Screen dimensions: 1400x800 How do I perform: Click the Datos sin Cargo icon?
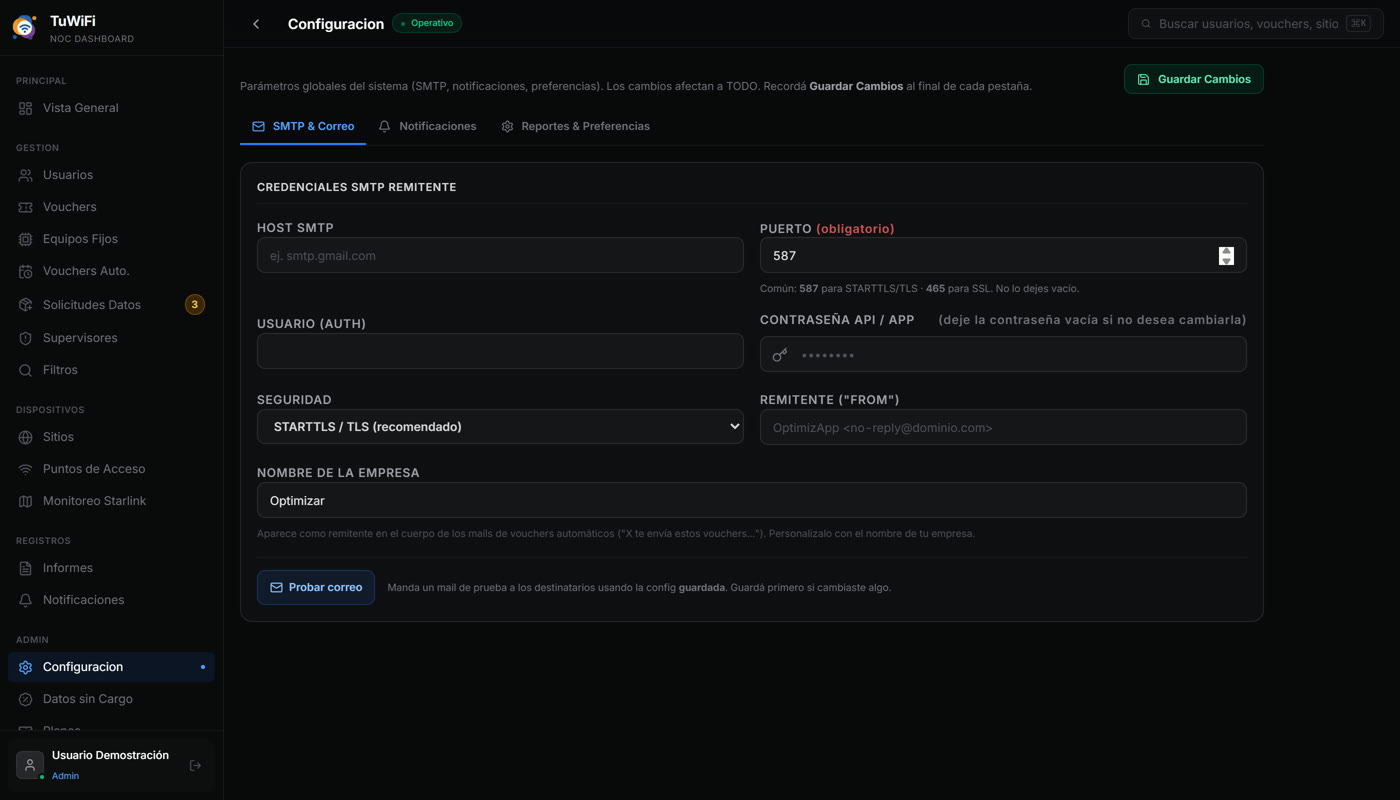coord(26,699)
